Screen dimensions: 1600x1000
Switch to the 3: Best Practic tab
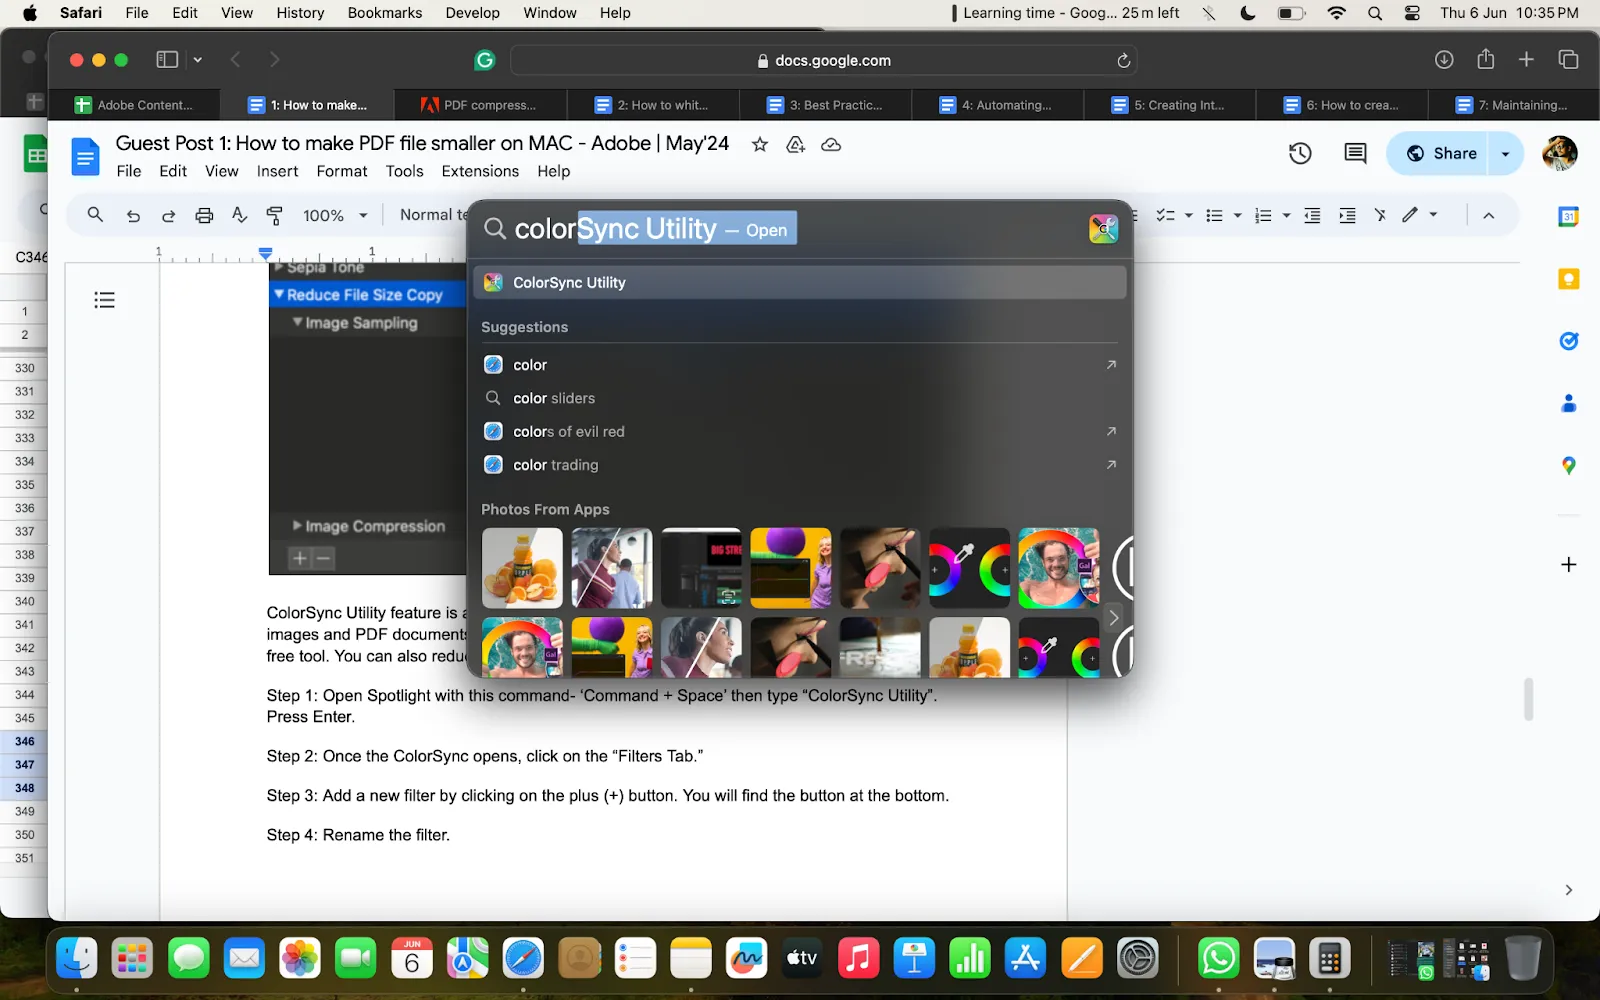tap(826, 105)
